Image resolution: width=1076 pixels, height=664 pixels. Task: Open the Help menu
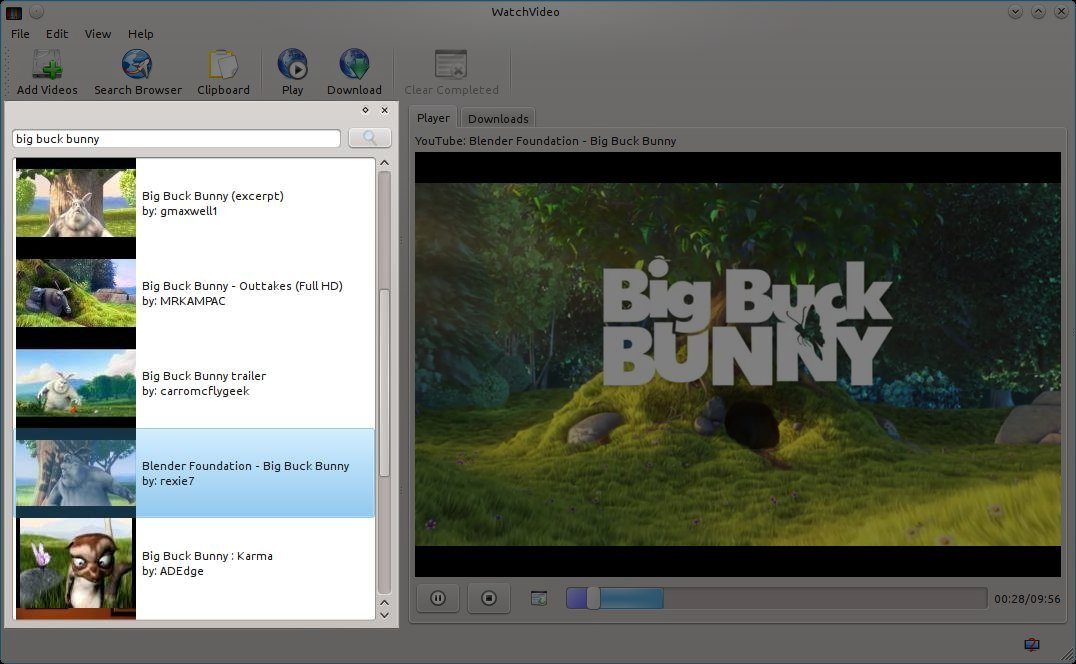[x=141, y=33]
